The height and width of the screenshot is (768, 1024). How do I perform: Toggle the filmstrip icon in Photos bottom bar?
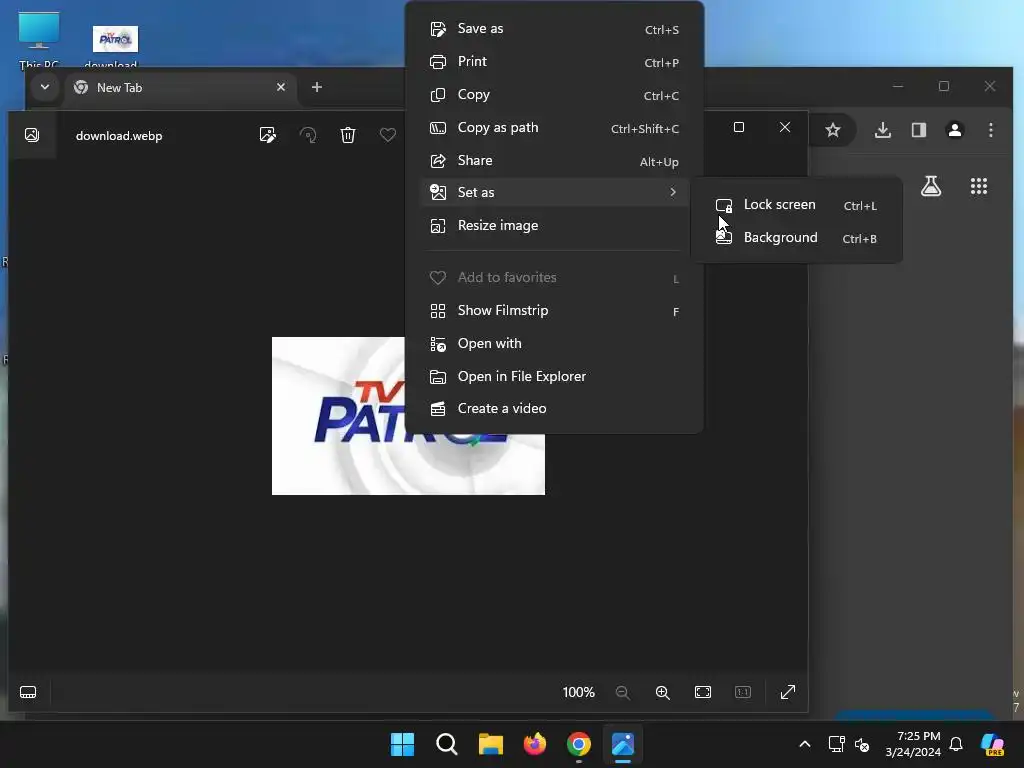point(28,692)
